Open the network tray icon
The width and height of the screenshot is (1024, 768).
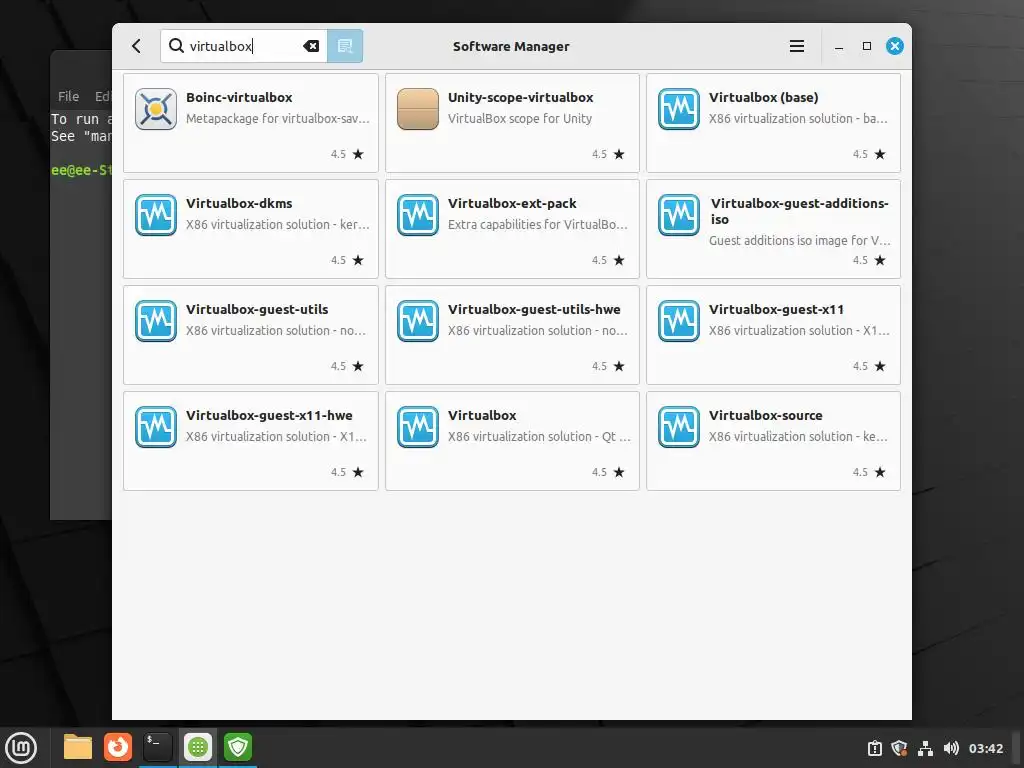pos(925,748)
